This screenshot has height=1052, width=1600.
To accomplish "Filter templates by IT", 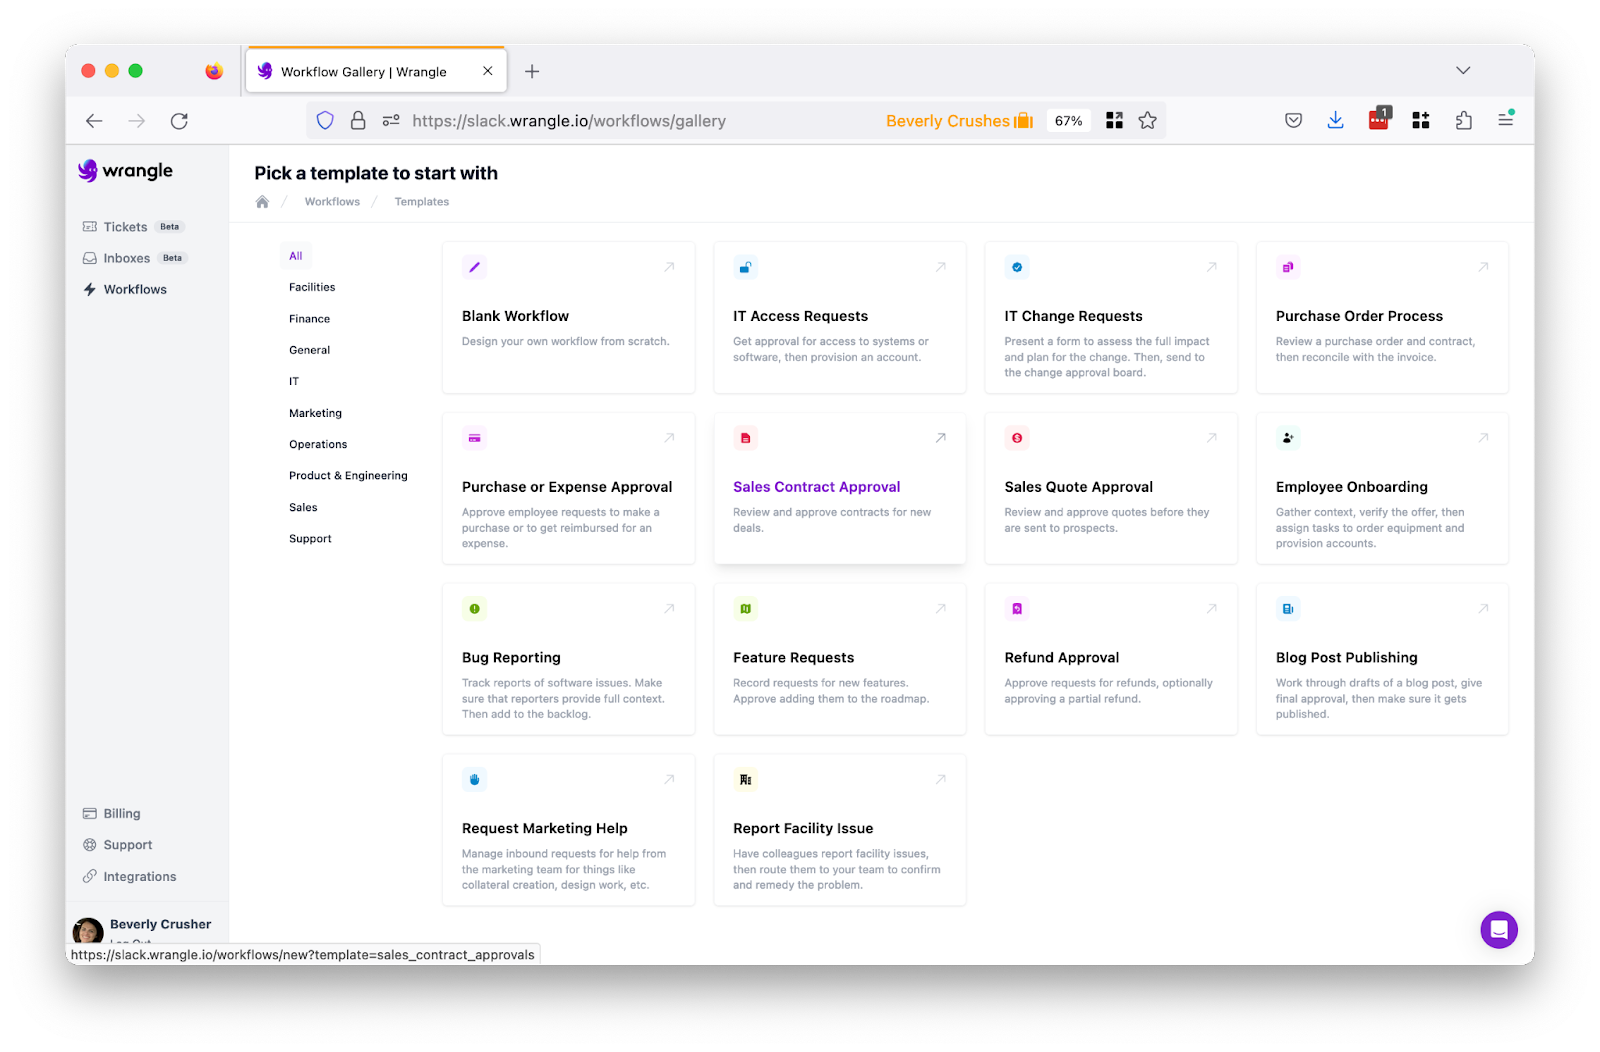I will pyautogui.click(x=294, y=381).
